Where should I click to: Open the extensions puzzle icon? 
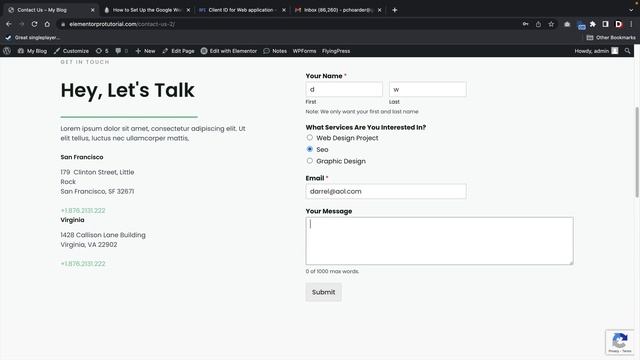tap(593, 24)
